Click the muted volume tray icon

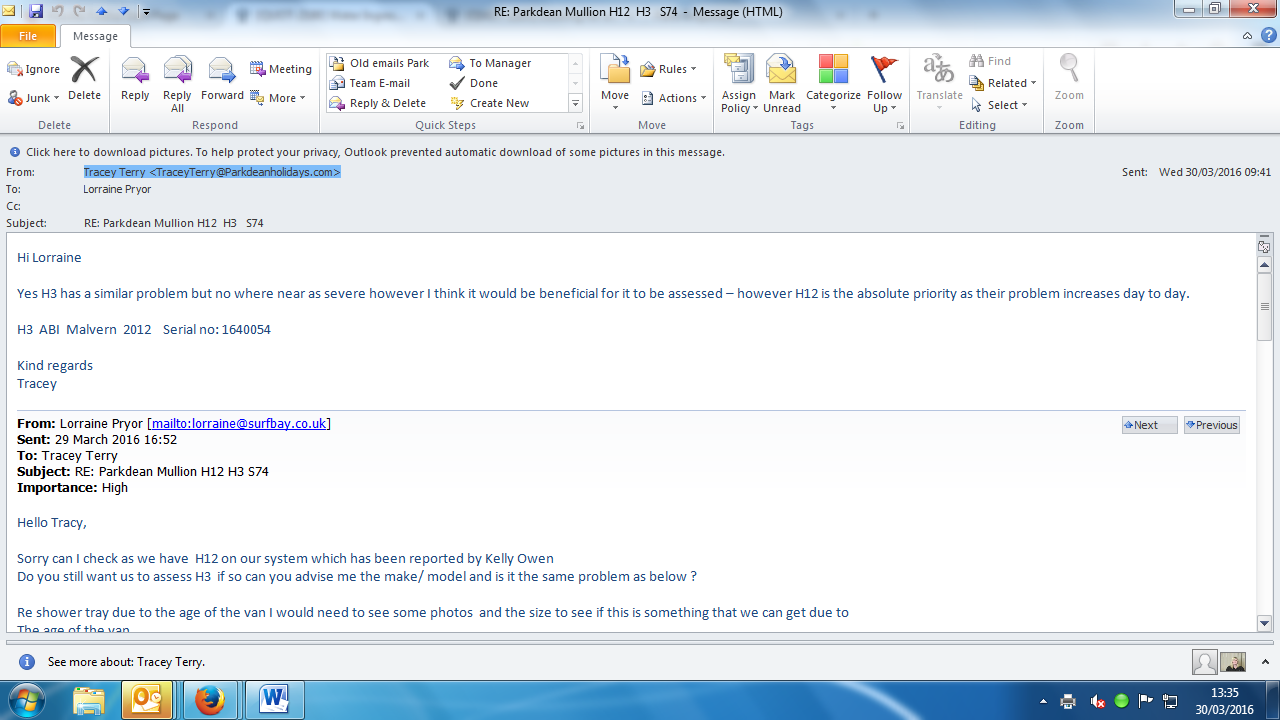1097,701
